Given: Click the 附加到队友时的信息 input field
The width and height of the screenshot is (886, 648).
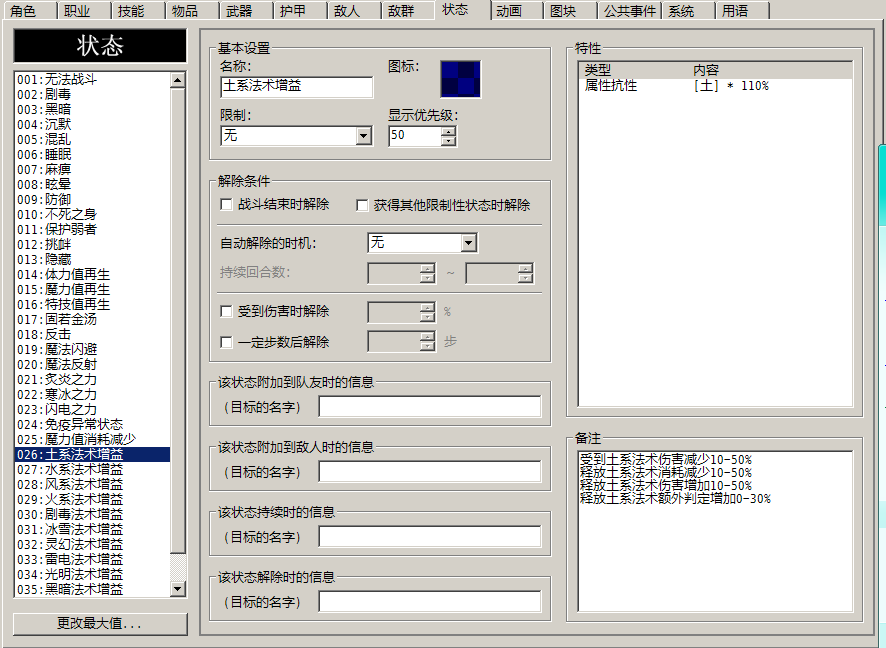Looking at the screenshot, I should [429, 407].
